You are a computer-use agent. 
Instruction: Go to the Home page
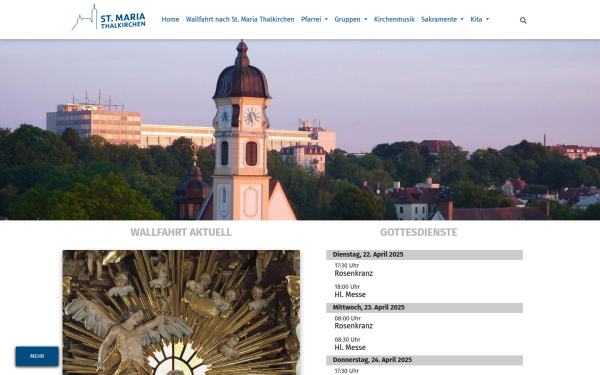click(170, 19)
